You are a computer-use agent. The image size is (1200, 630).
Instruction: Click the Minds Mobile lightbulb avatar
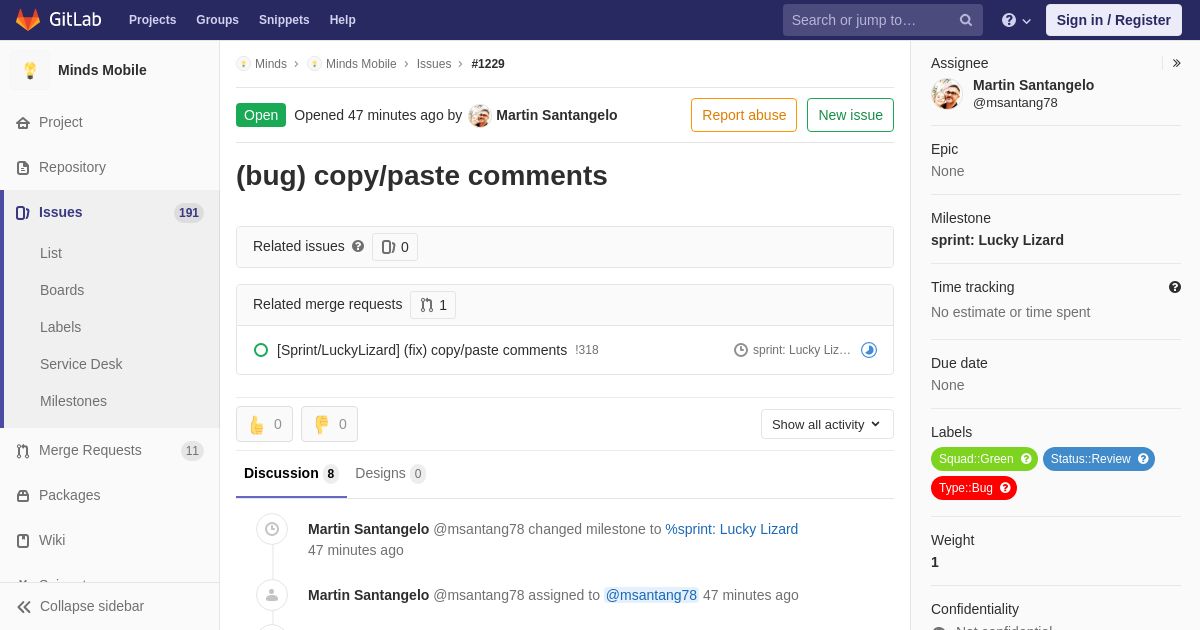(x=30, y=70)
